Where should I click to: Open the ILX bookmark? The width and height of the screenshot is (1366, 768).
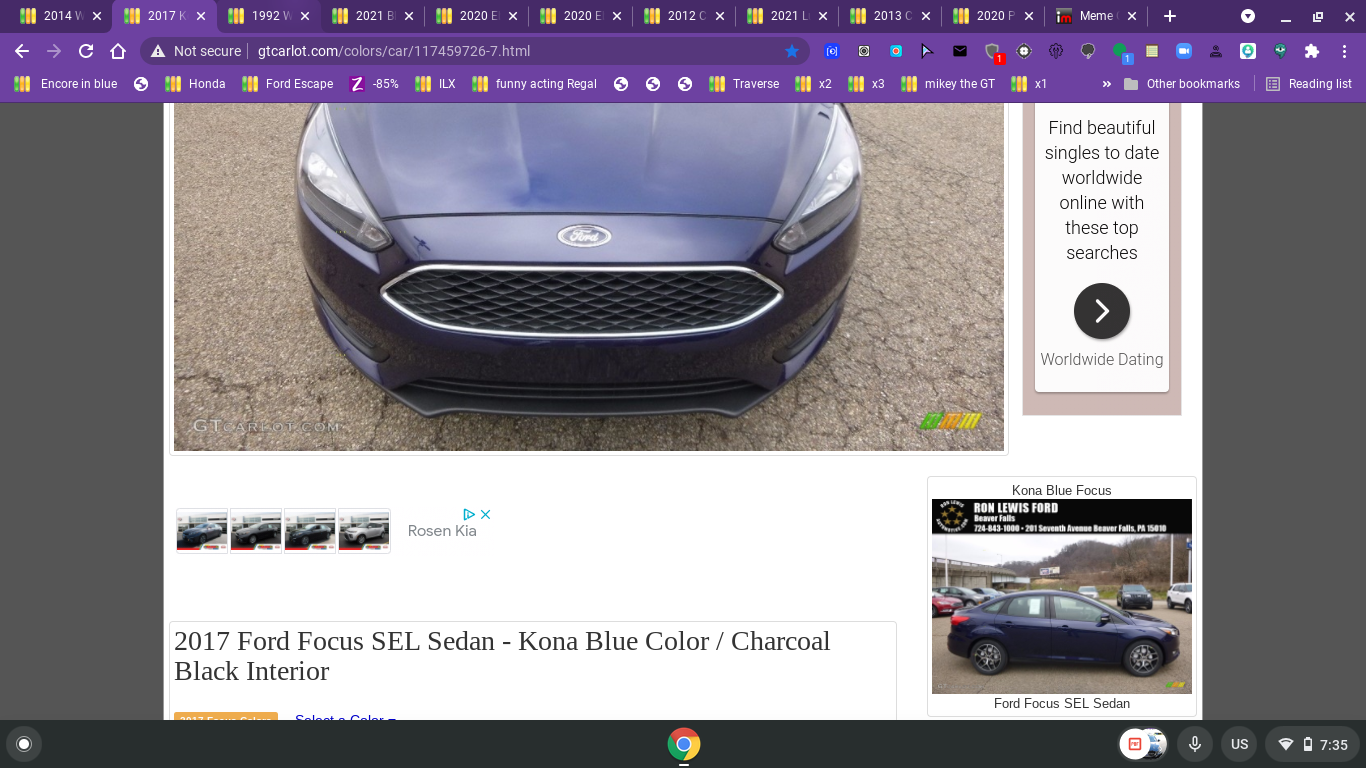(x=436, y=84)
